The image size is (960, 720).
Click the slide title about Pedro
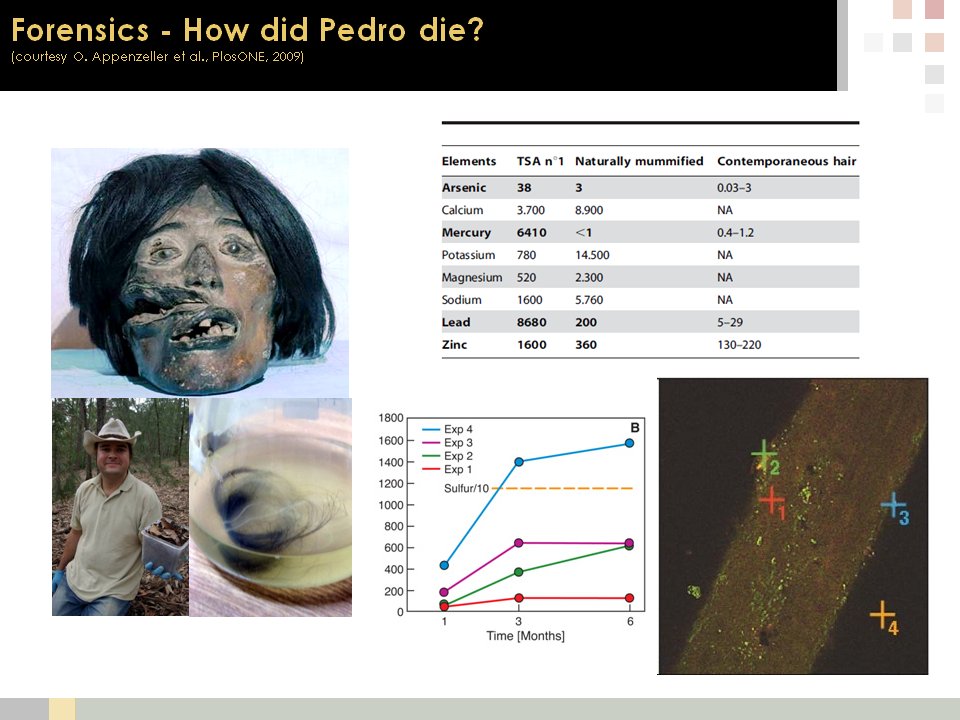(248, 29)
